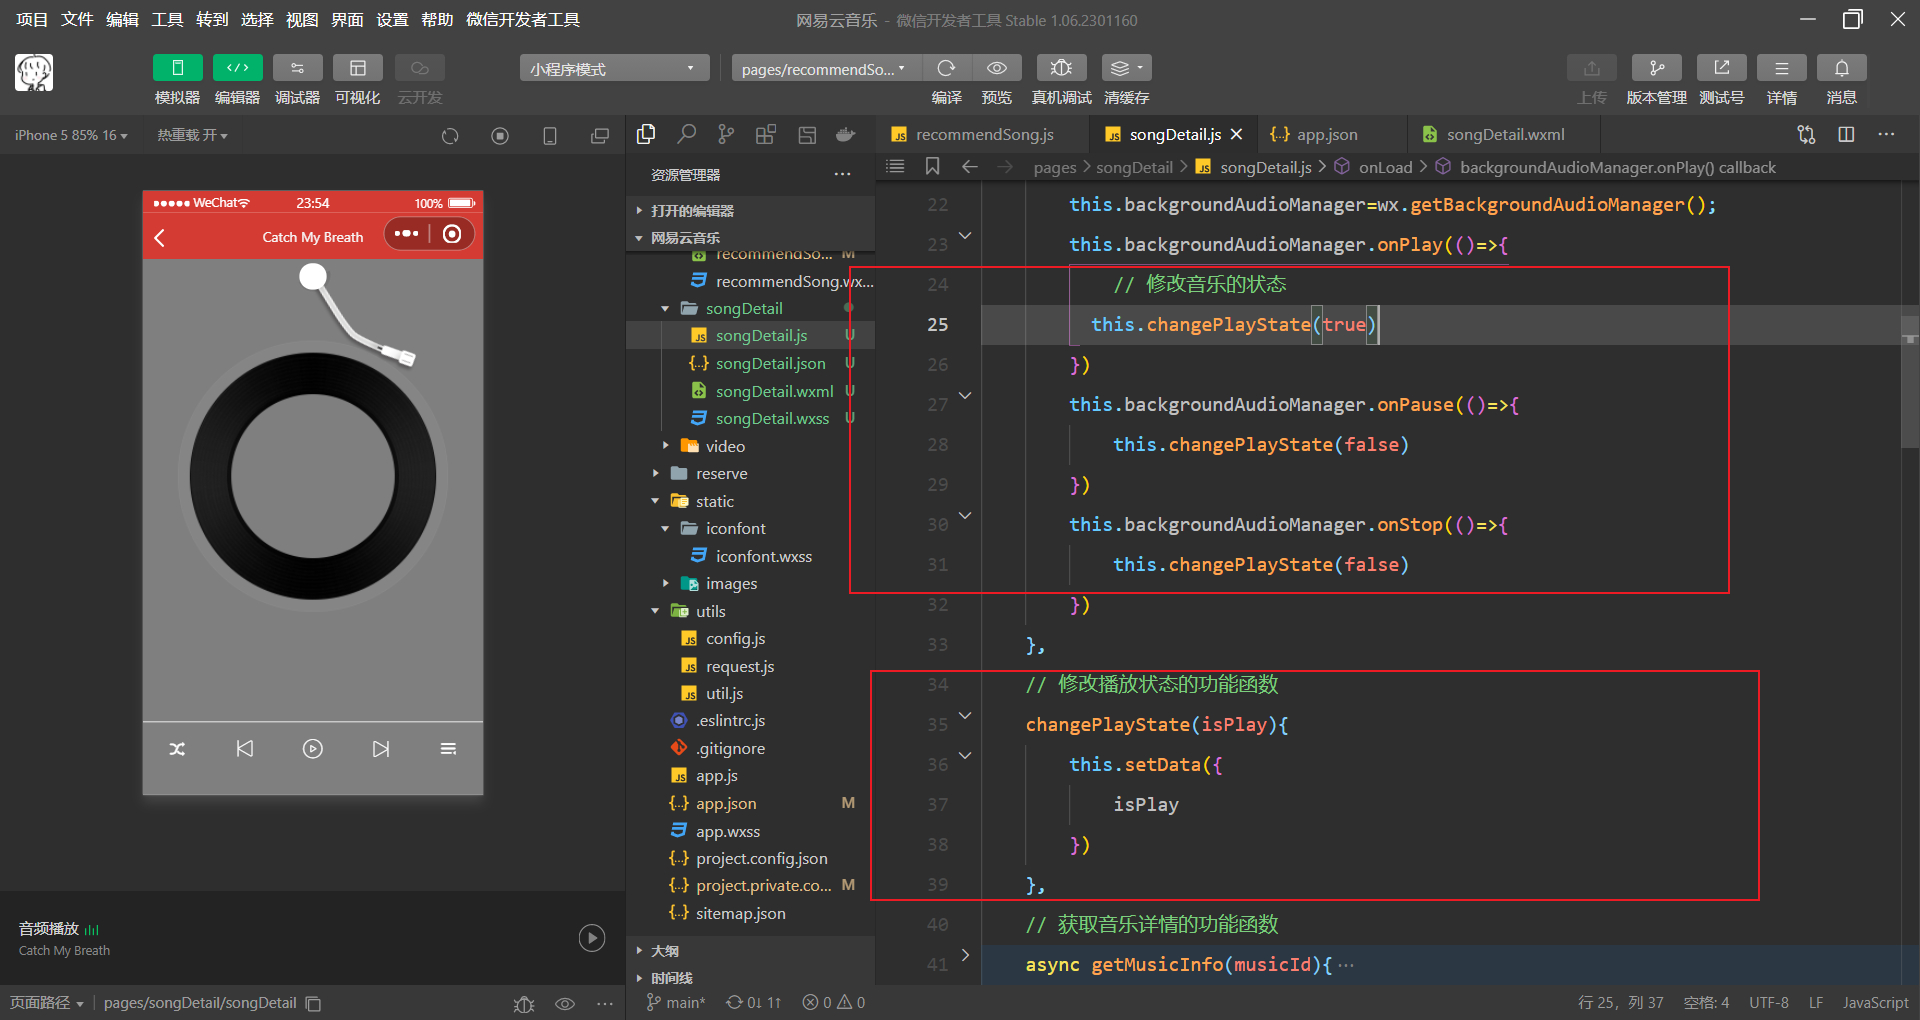Open the iPhone 5 device dropdown
The image size is (1920, 1020).
(x=71, y=135)
